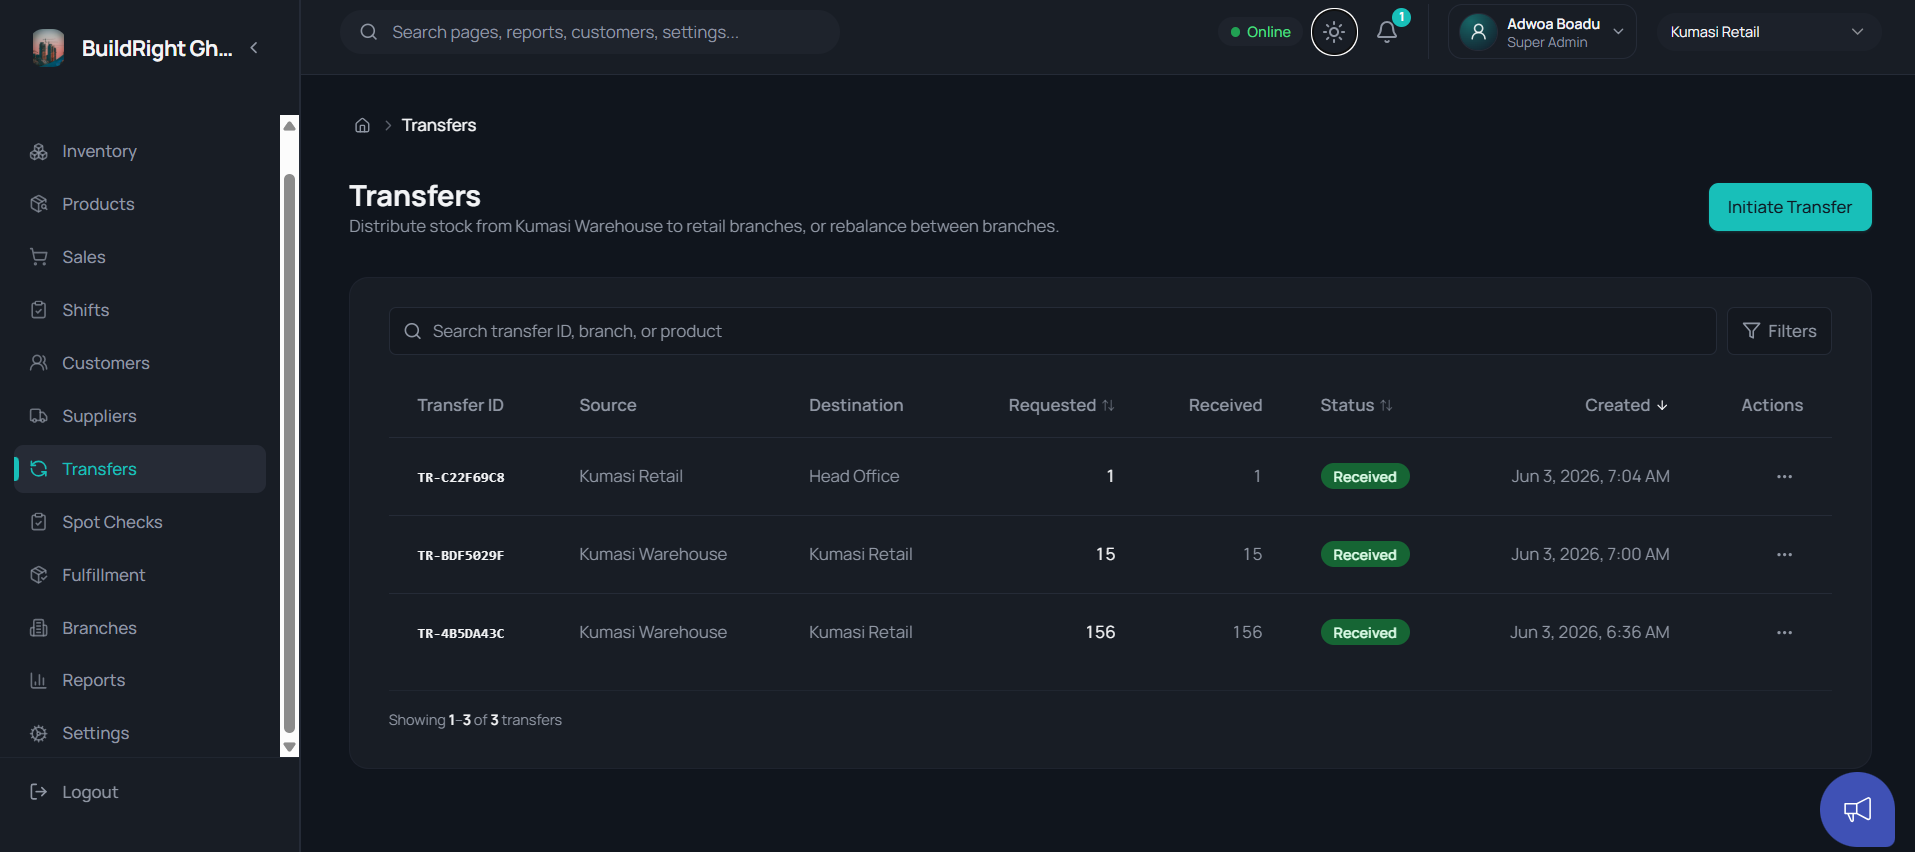Click the Transfers sidebar icon
The width and height of the screenshot is (1915, 852).
click(x=39, y=469)
